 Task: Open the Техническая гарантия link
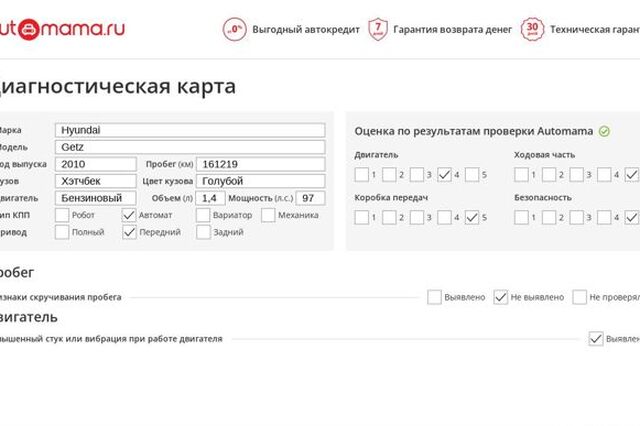tap(595, 30)
